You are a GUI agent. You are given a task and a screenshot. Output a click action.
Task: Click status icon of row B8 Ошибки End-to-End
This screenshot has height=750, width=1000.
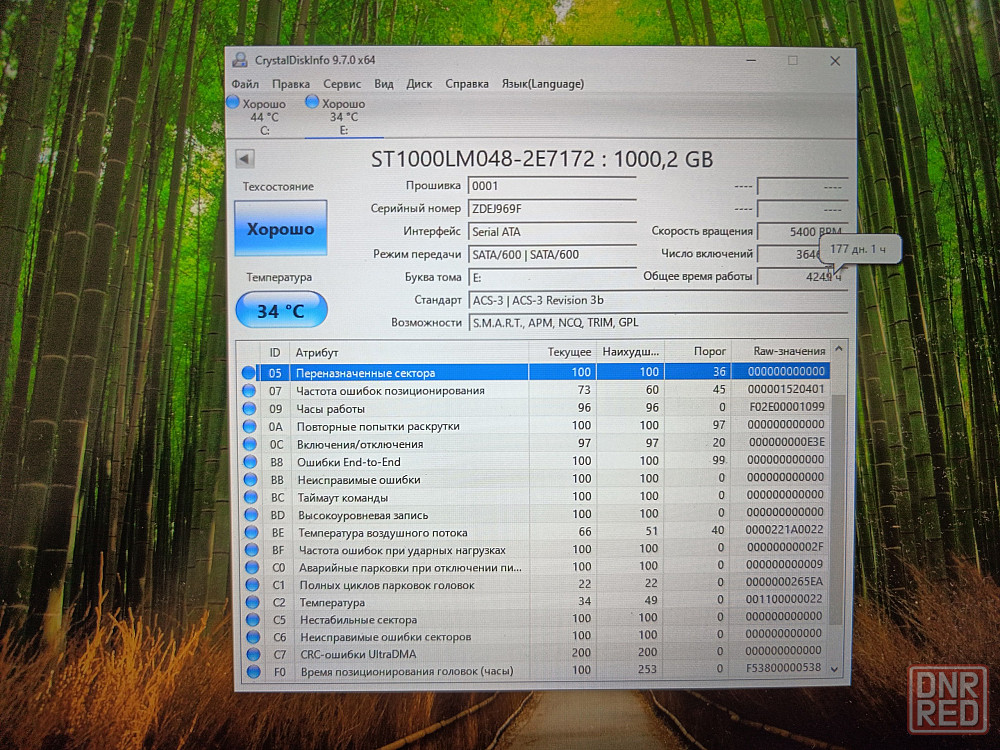[x=250, y=462]
